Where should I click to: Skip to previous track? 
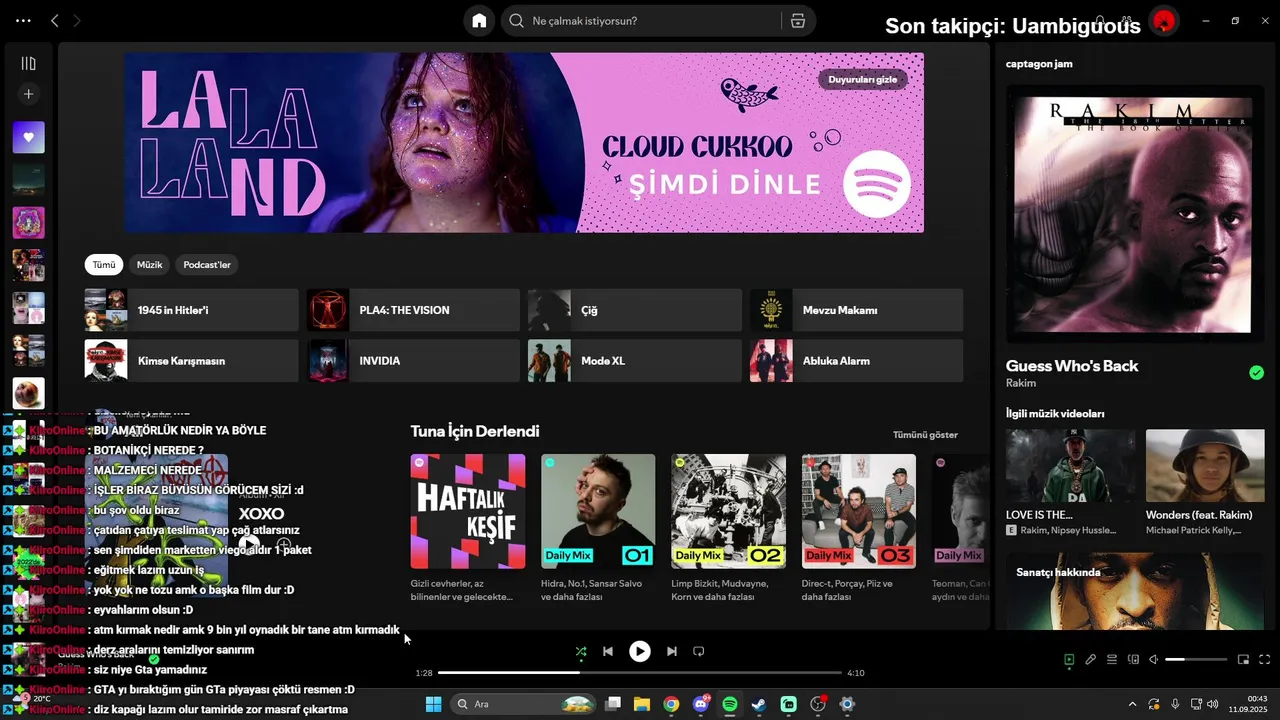(x=607, y=651)
